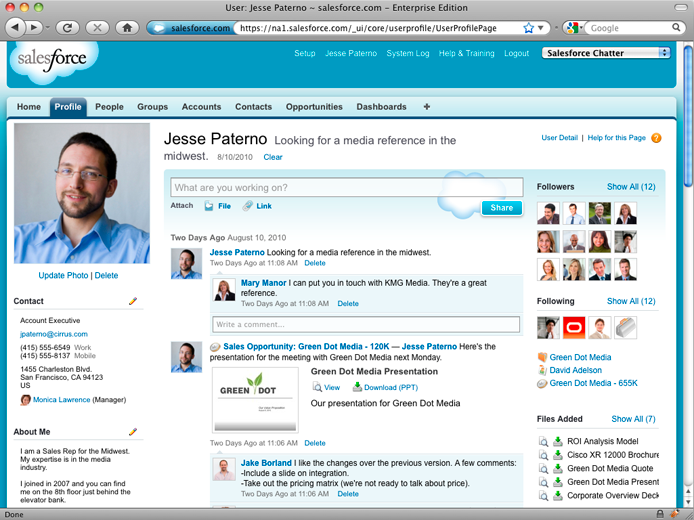Preview Cisco XR 12000 Brochure file icon

click(543, 455)
